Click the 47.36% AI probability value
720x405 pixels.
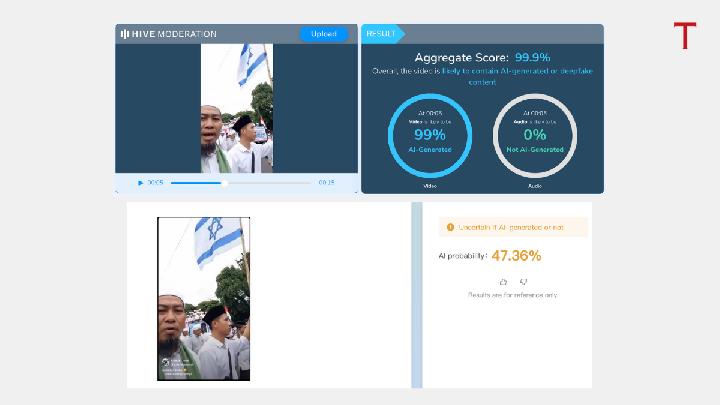pyautogui.click(x=516, y=256)
